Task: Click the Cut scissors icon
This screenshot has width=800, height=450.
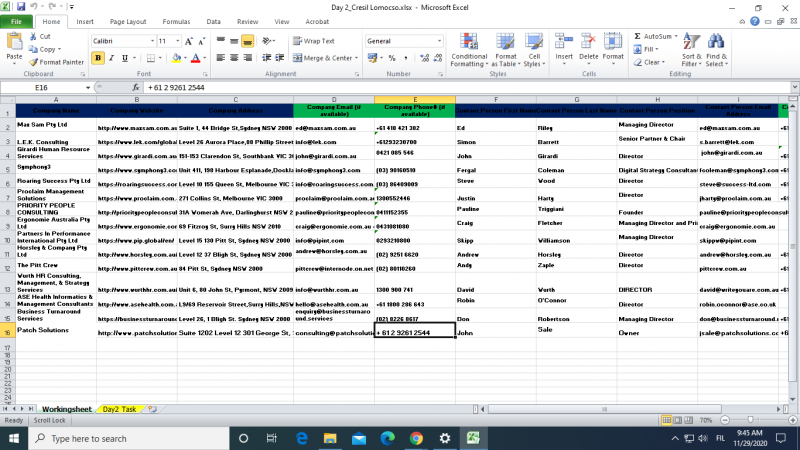Action: pyautogui.click(x=33, y=37)
